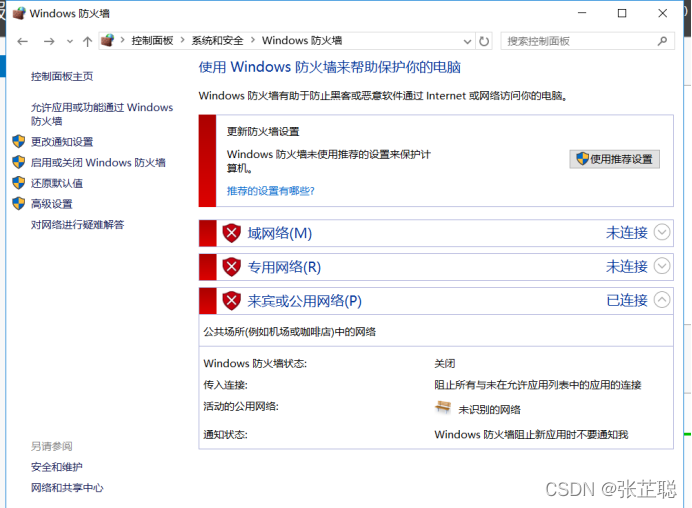
Task: Click the shield icon beside 启用或关闭 Windows 防火墙
Action: 19,162
